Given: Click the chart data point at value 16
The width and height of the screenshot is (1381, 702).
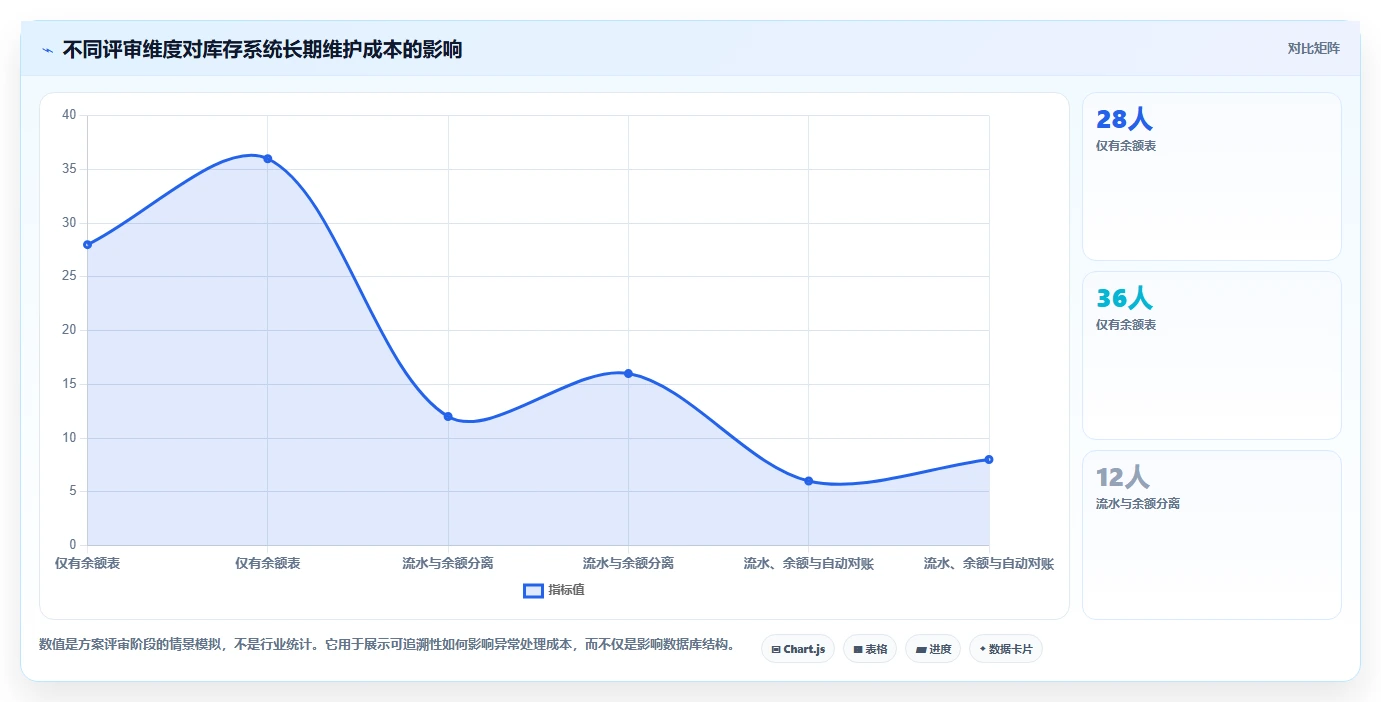Looking at the screenshot, I should pos(628,373).
